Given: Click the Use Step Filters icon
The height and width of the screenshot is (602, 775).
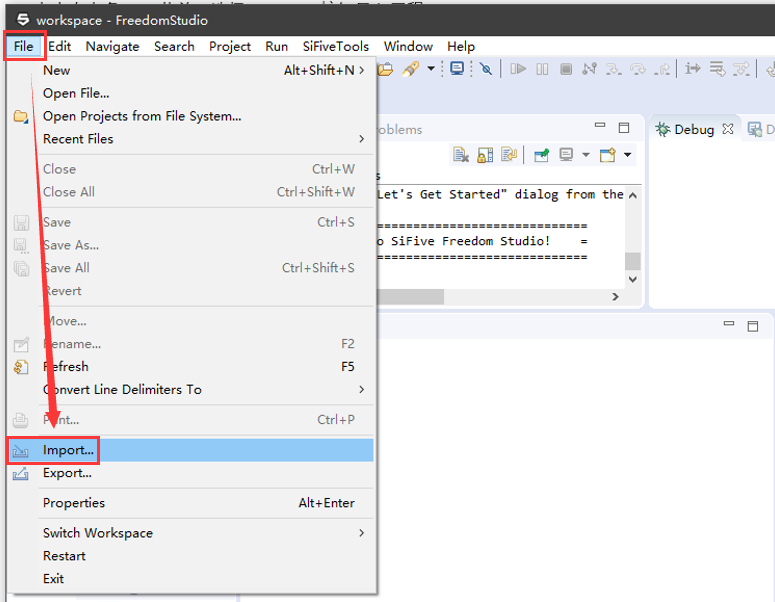Looking at the screenshot, I should pos(741,69).
